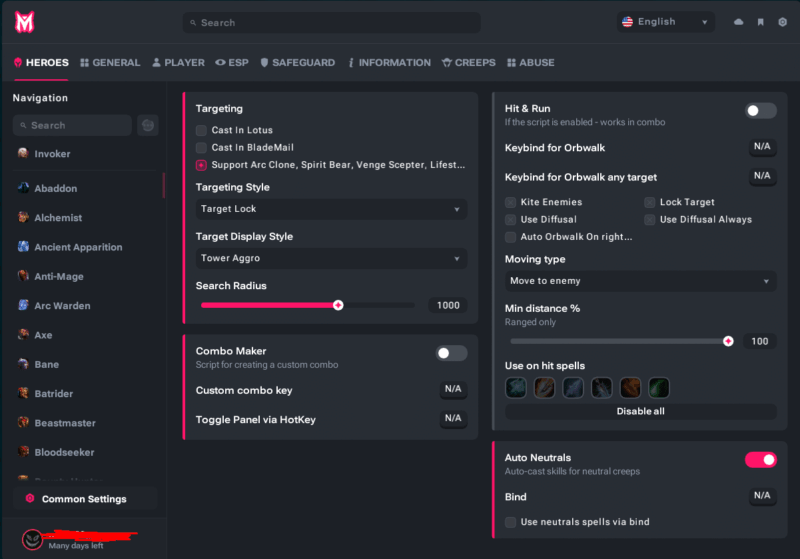Focus the Navigation search field
This screenshot has height=559, width=800.
click(x=72, y=125)
